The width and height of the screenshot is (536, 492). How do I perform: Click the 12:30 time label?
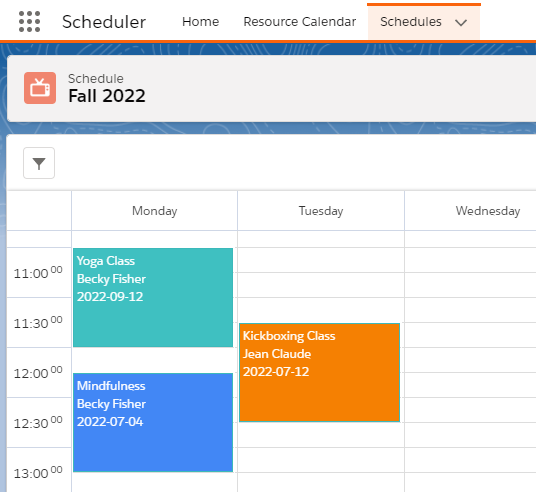click(38, 423)
